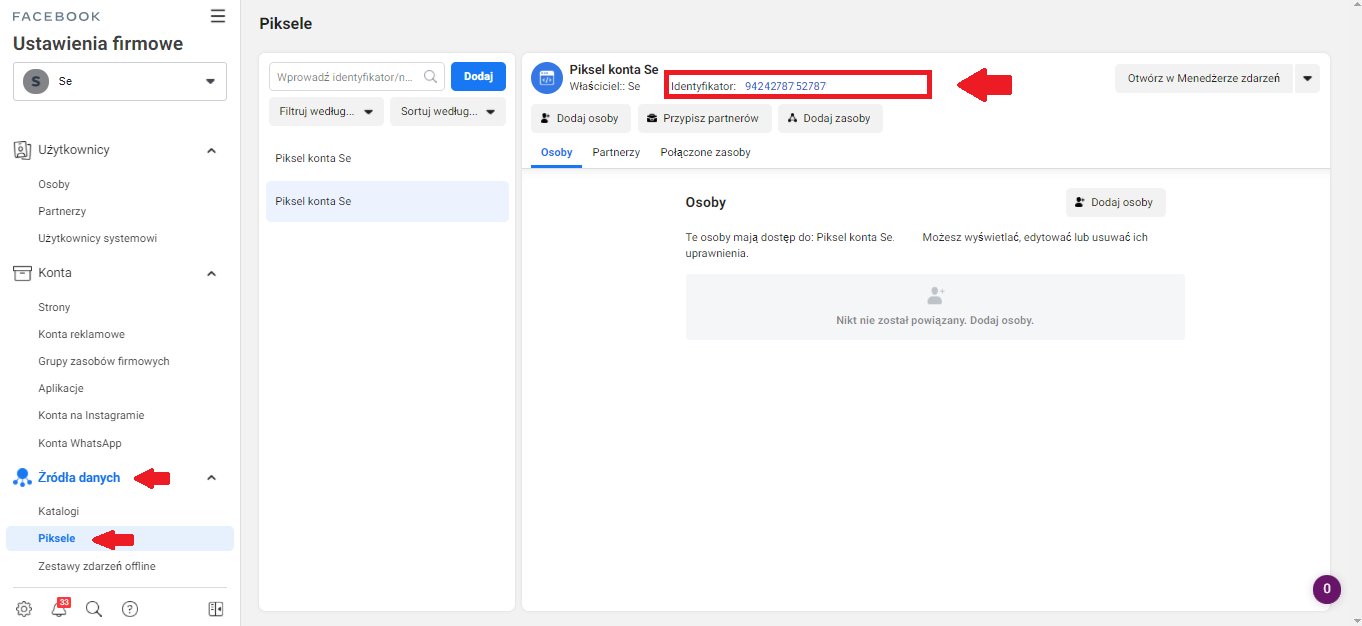Open Konta reklamowe in sidebar
The width and height of the screenshot is (1362, 626).
[x=82, y=334]
